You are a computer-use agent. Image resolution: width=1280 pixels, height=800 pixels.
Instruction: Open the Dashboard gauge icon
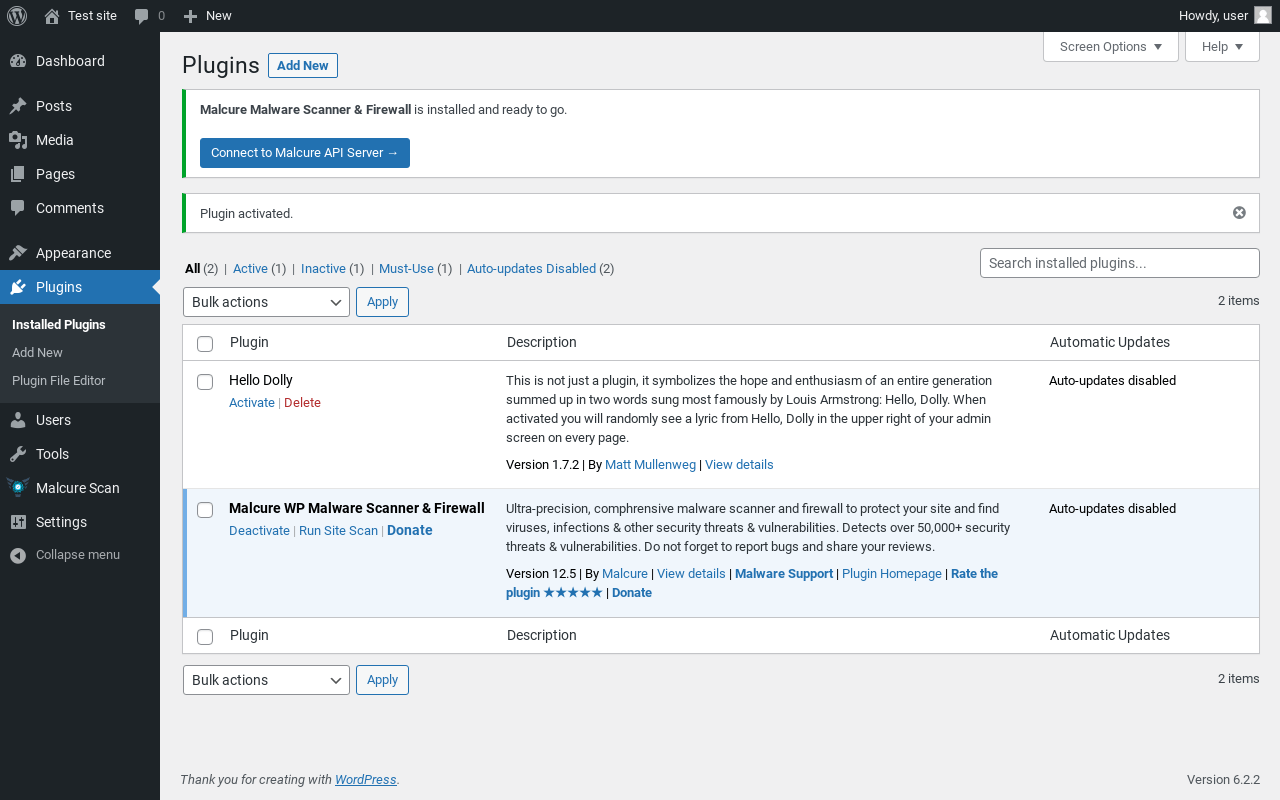pyautogui.click(x=18, y=61)
